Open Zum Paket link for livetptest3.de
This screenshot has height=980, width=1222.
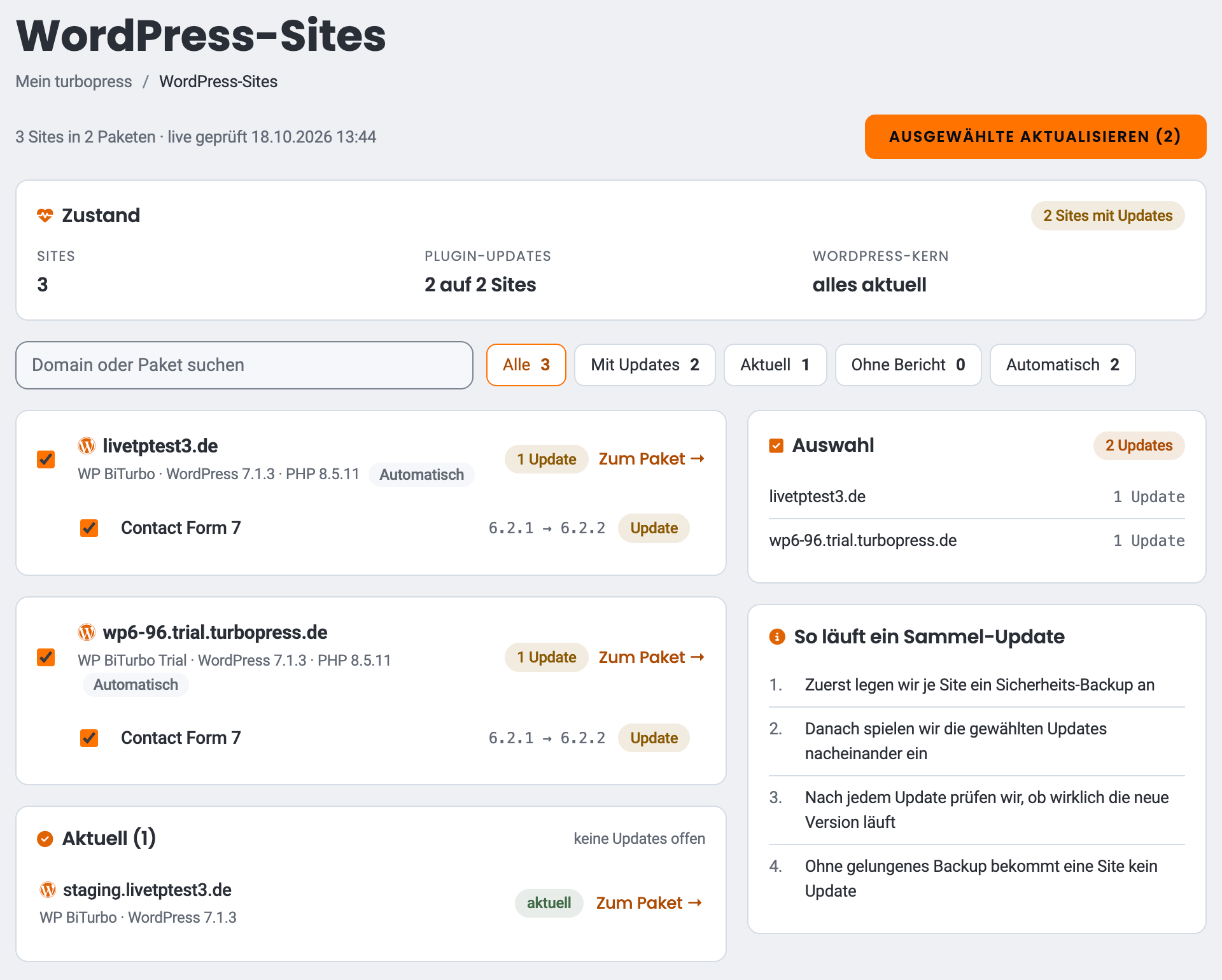pyautogui.click(x=652, y=459)
